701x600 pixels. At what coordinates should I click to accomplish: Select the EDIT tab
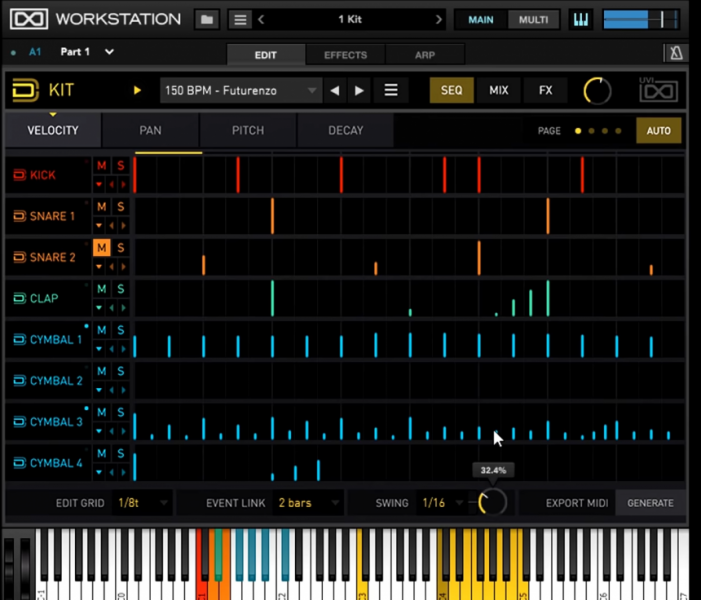[266, 55]
